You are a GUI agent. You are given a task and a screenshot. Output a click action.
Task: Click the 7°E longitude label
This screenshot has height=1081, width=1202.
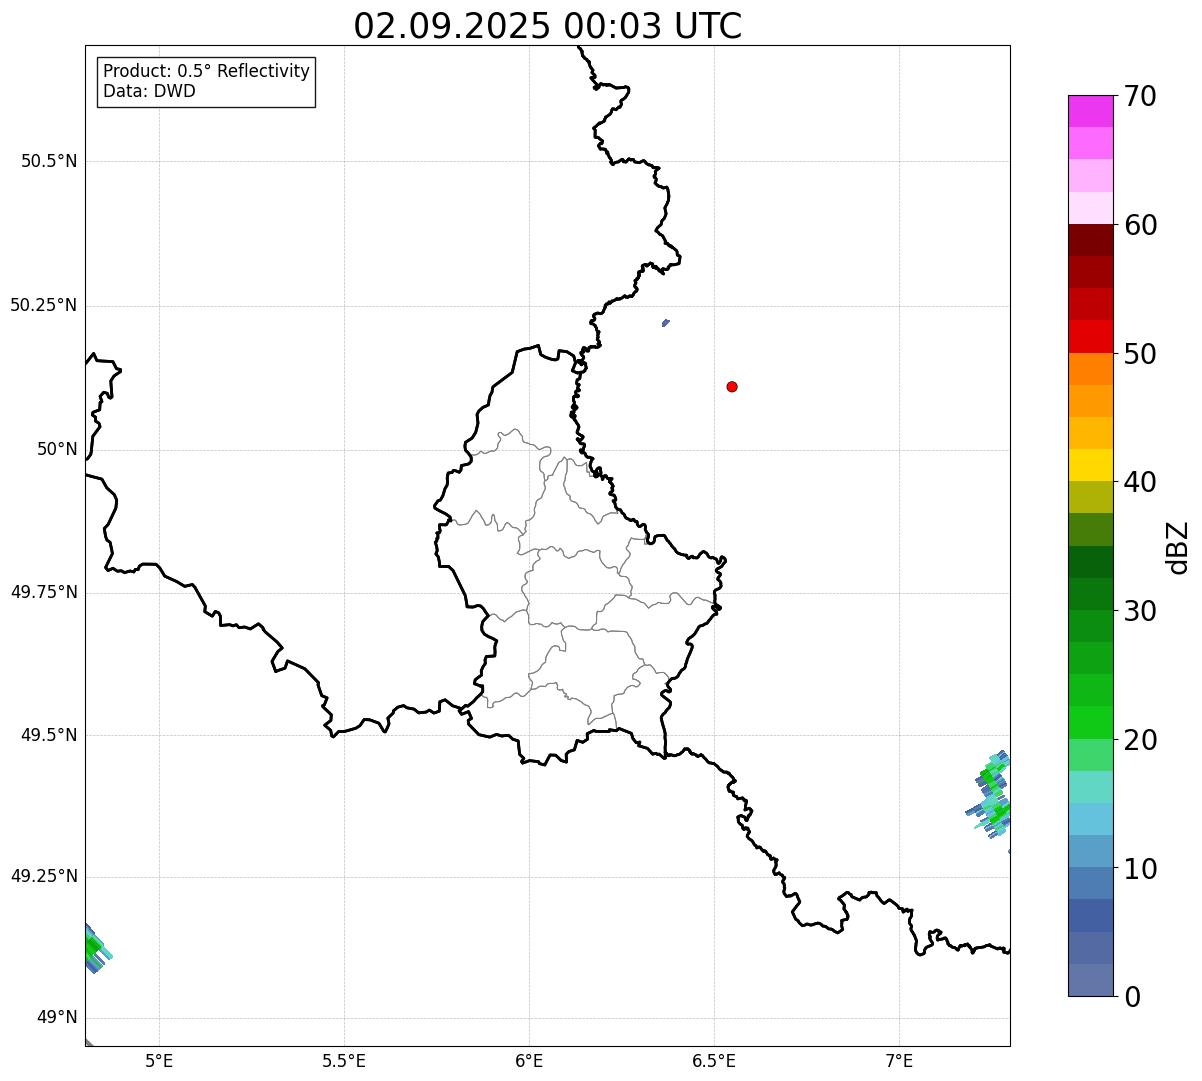[899, 1060]
